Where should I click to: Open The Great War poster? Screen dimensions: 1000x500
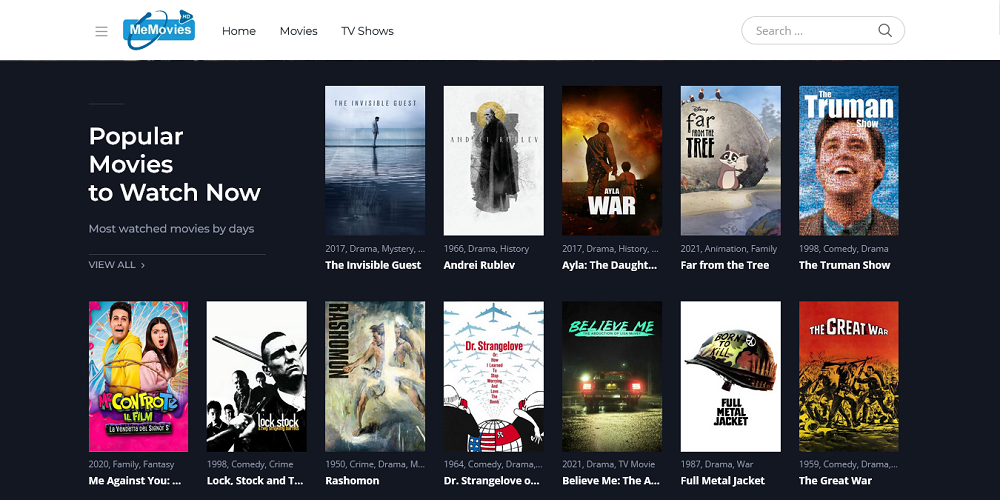(x=849, y=376)
